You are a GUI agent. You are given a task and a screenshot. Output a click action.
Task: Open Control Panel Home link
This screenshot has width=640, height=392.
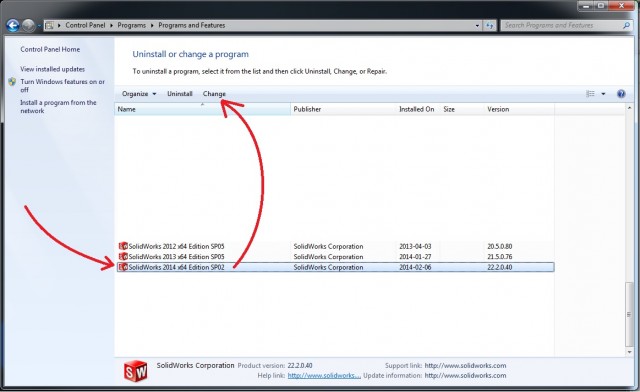coord(50,49)
